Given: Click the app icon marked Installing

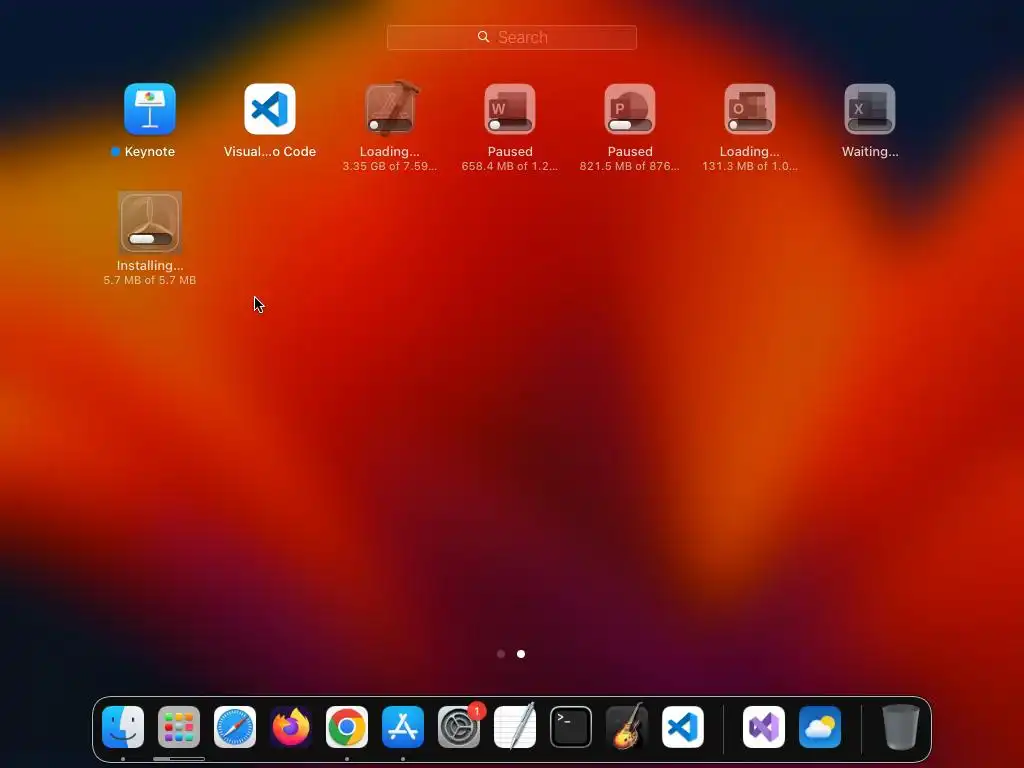Looking at the screenshot, I should click(150, 222).
